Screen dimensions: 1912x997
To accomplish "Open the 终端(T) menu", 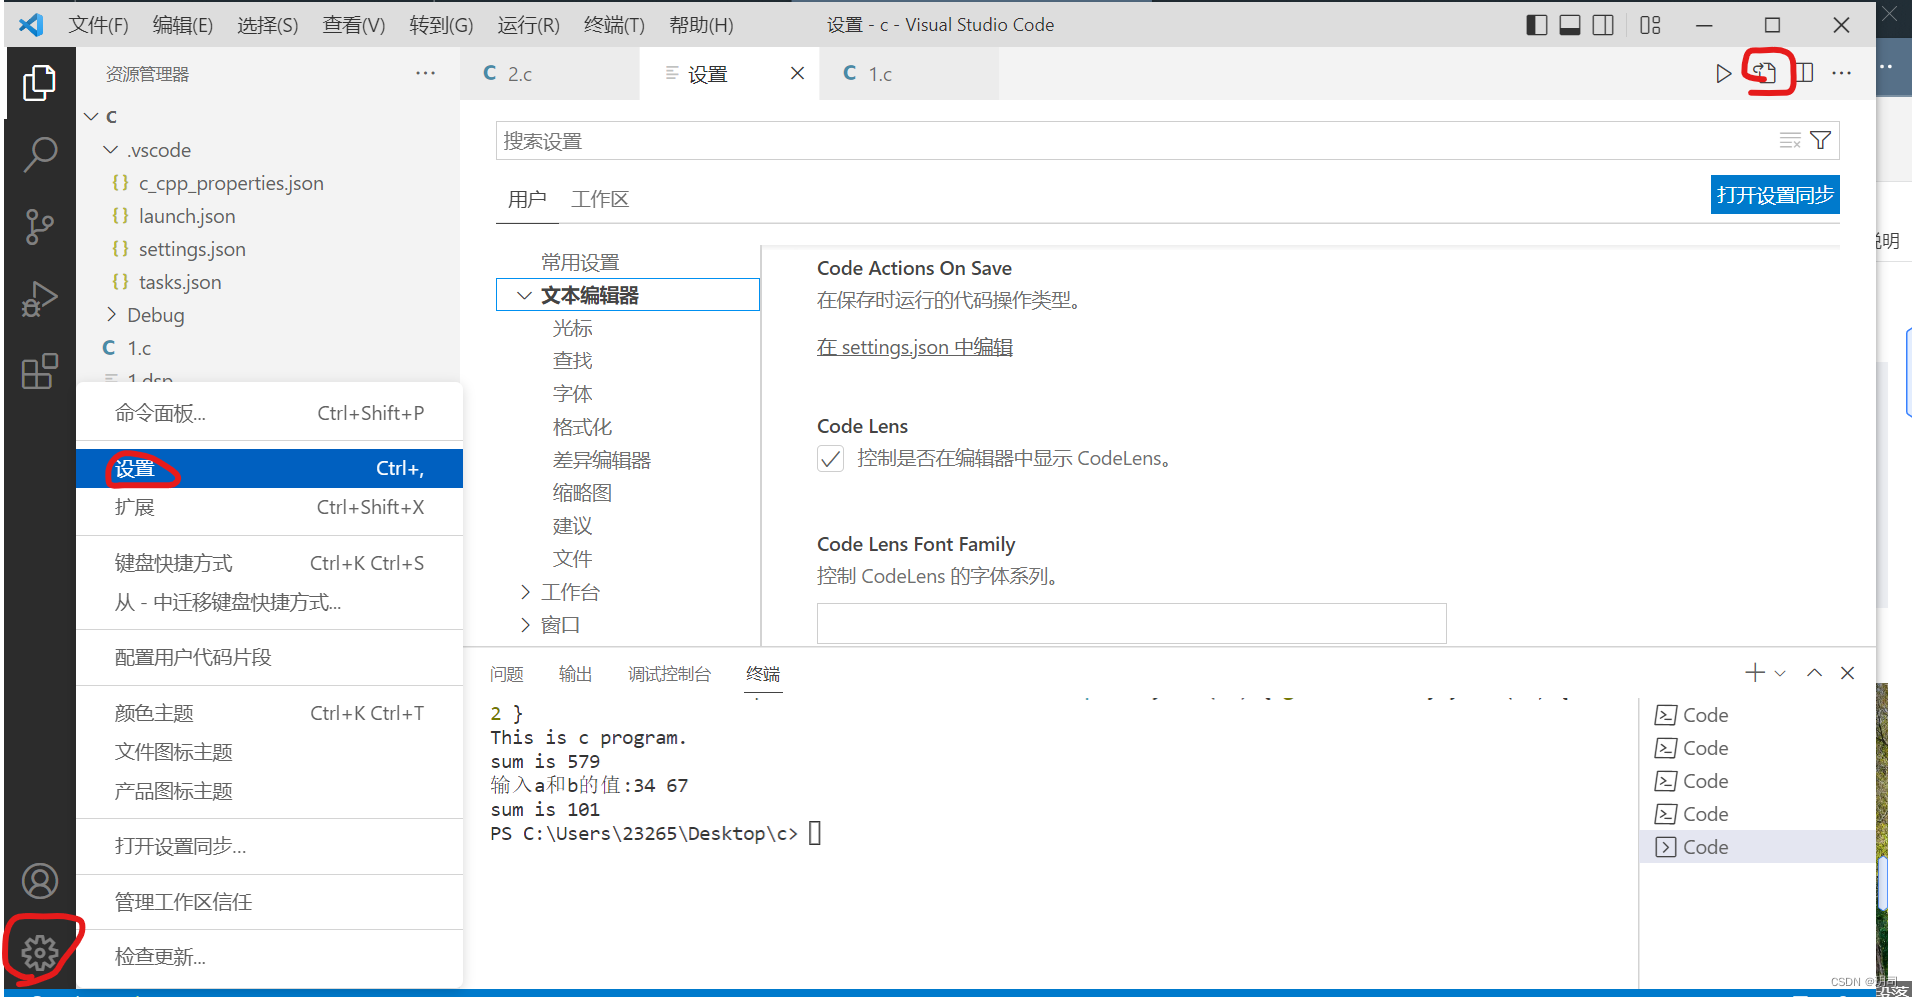I will [614, 25].
